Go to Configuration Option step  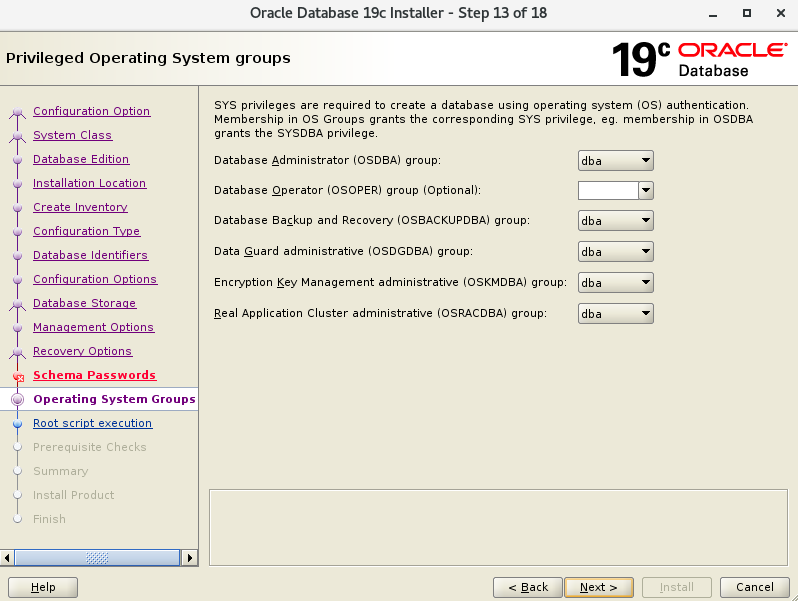point(92,111)
